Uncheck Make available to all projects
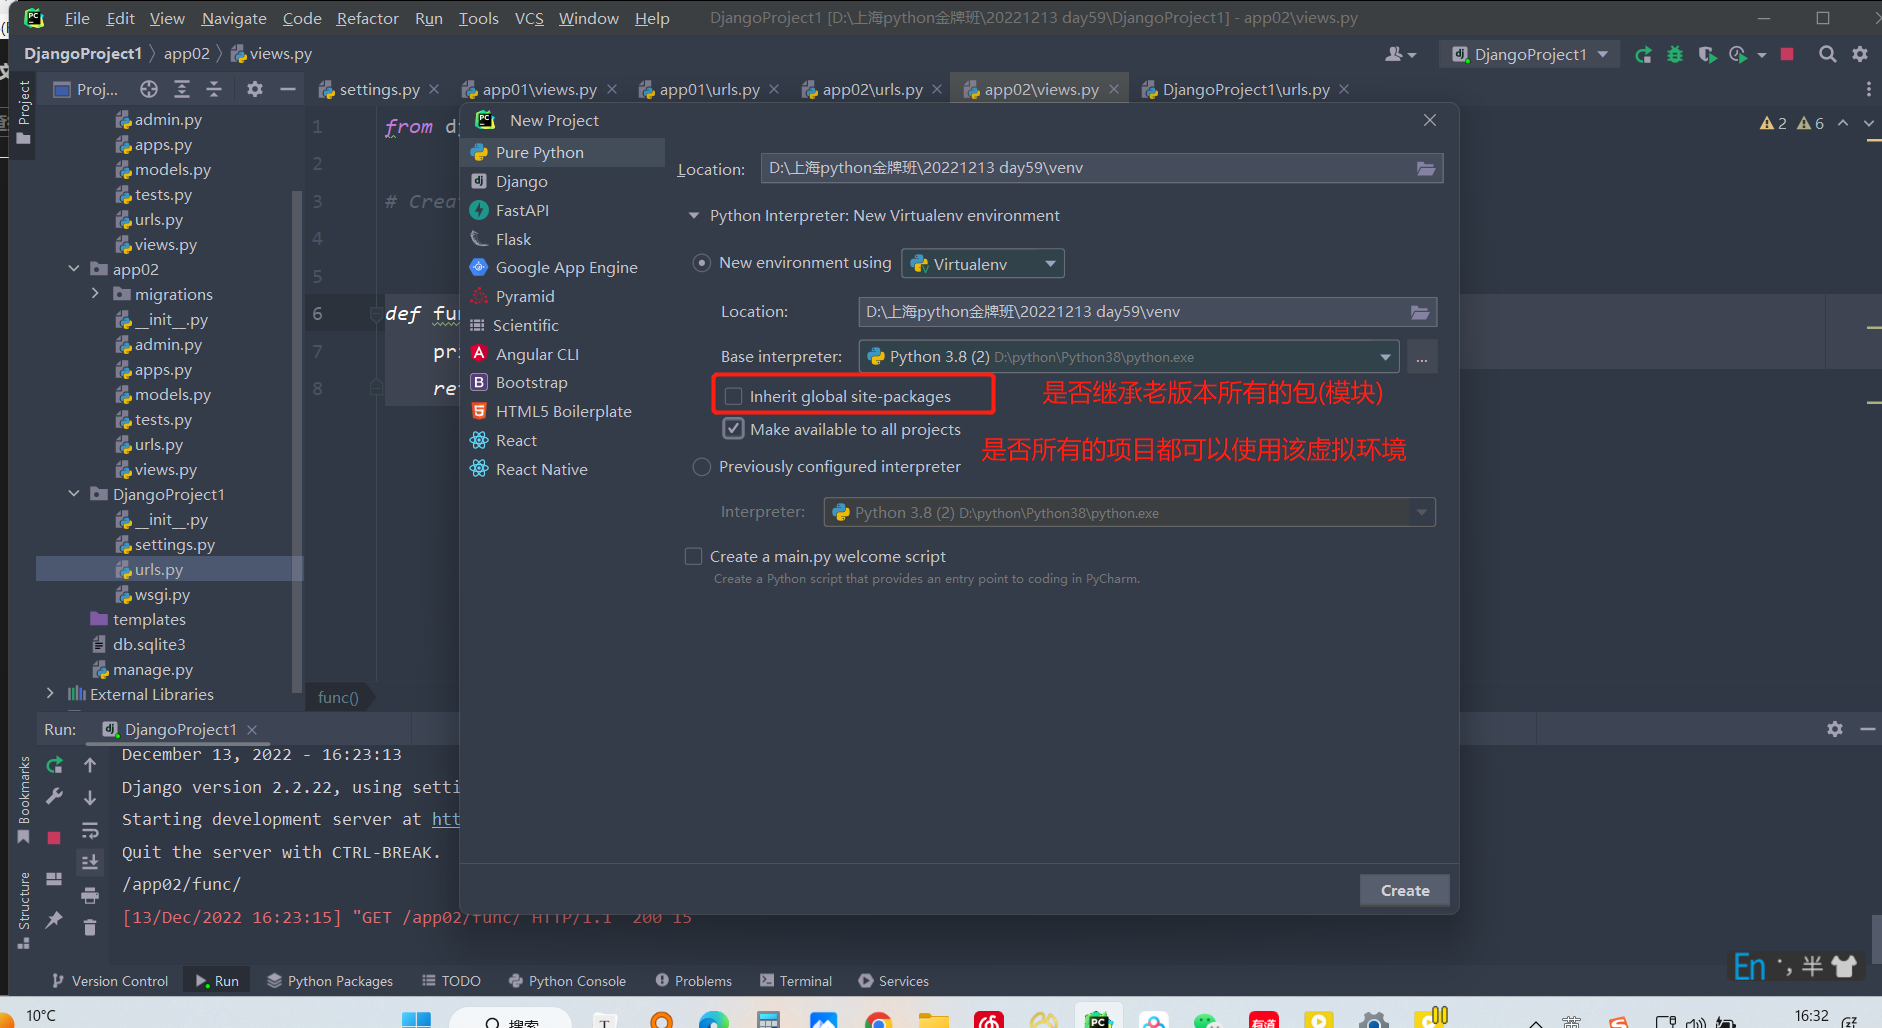The image size is (1882, 1028). click(734, 429)
